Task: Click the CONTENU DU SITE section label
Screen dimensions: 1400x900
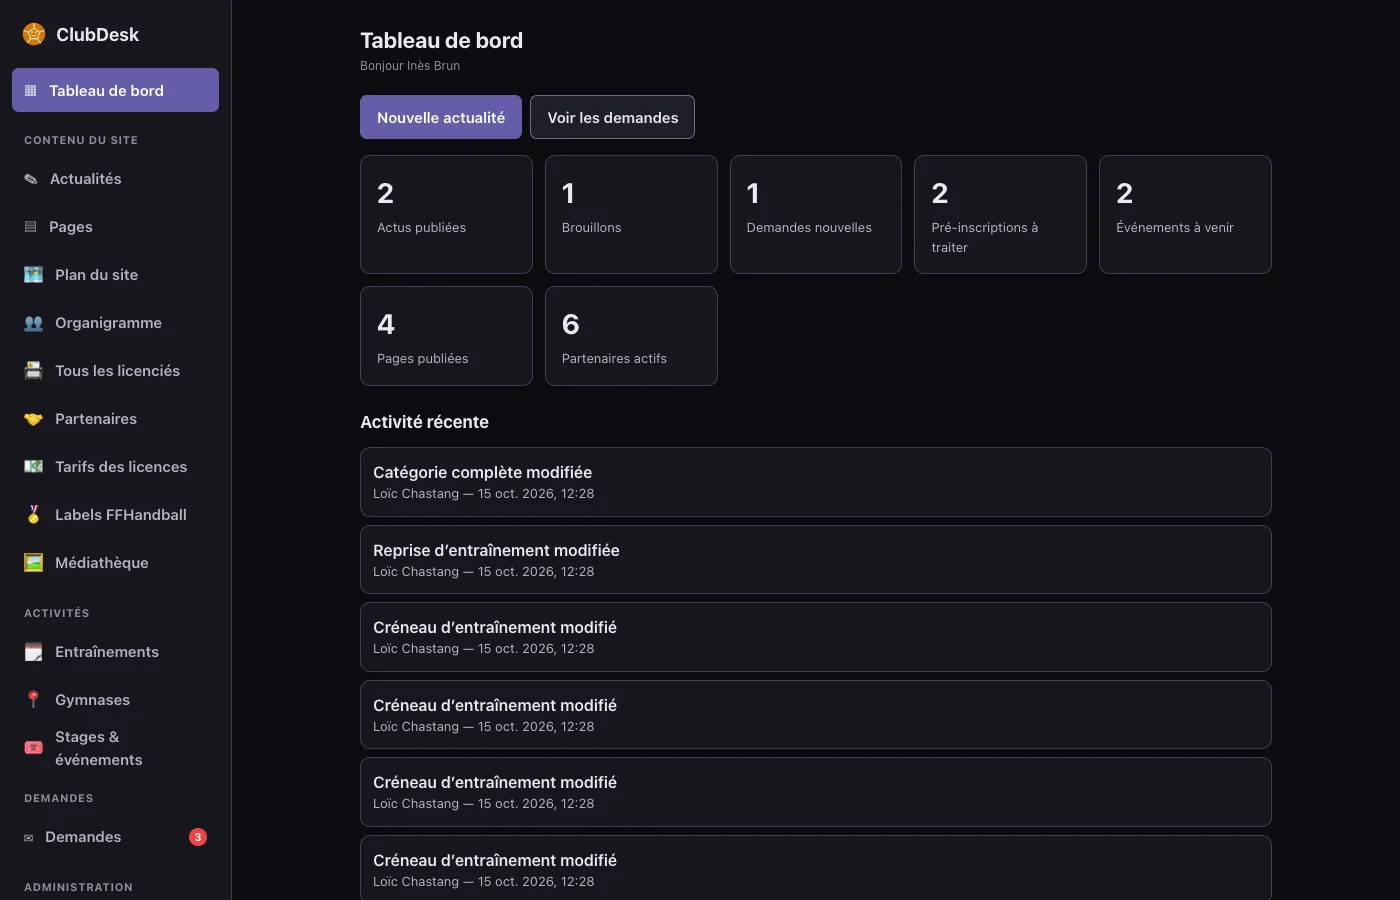Action: coord(81,140)
